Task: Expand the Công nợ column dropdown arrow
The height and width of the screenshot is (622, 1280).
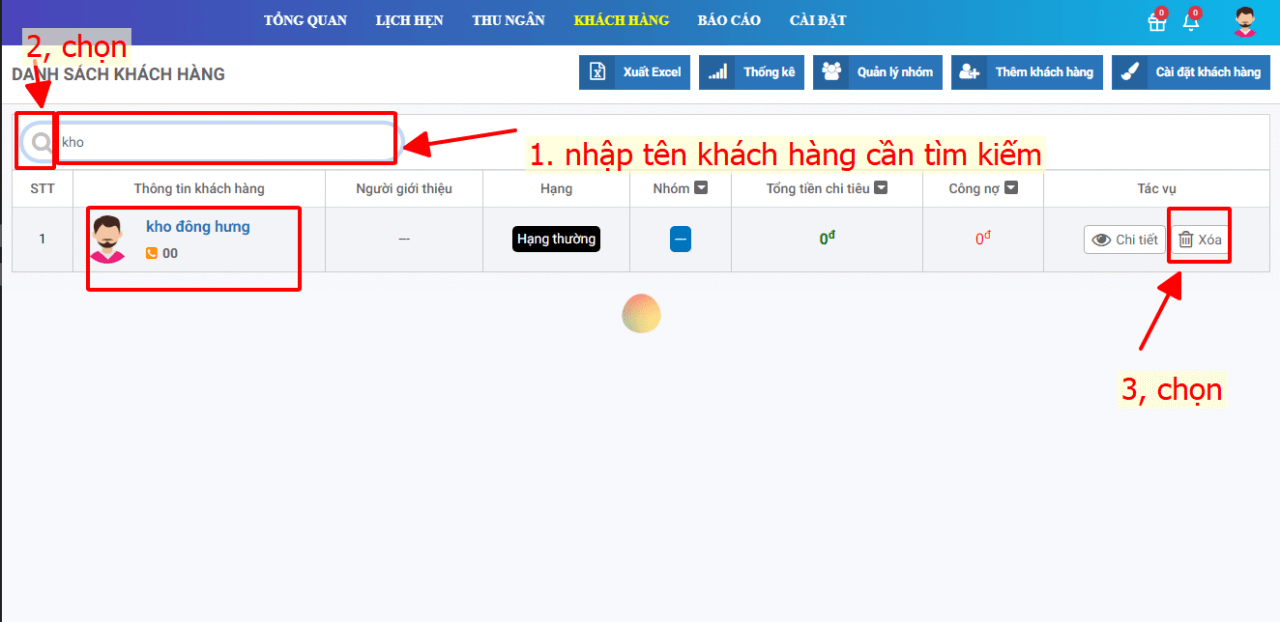Action: (1011, 188)
